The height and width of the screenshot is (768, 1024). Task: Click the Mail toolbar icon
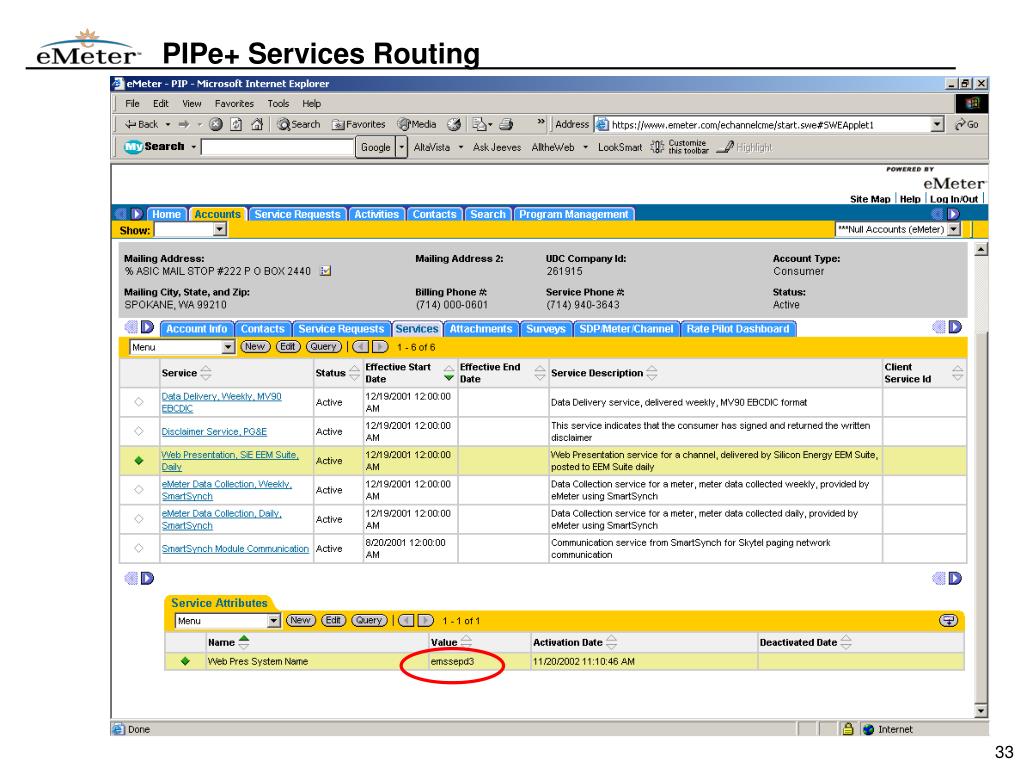click(481, 124)
